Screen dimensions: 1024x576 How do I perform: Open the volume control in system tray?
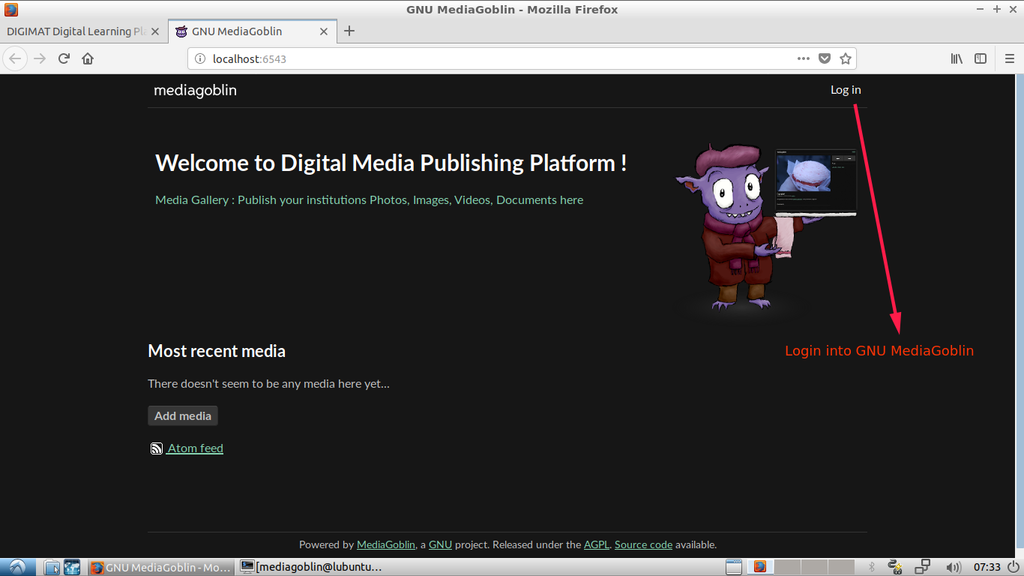(953, 567)
